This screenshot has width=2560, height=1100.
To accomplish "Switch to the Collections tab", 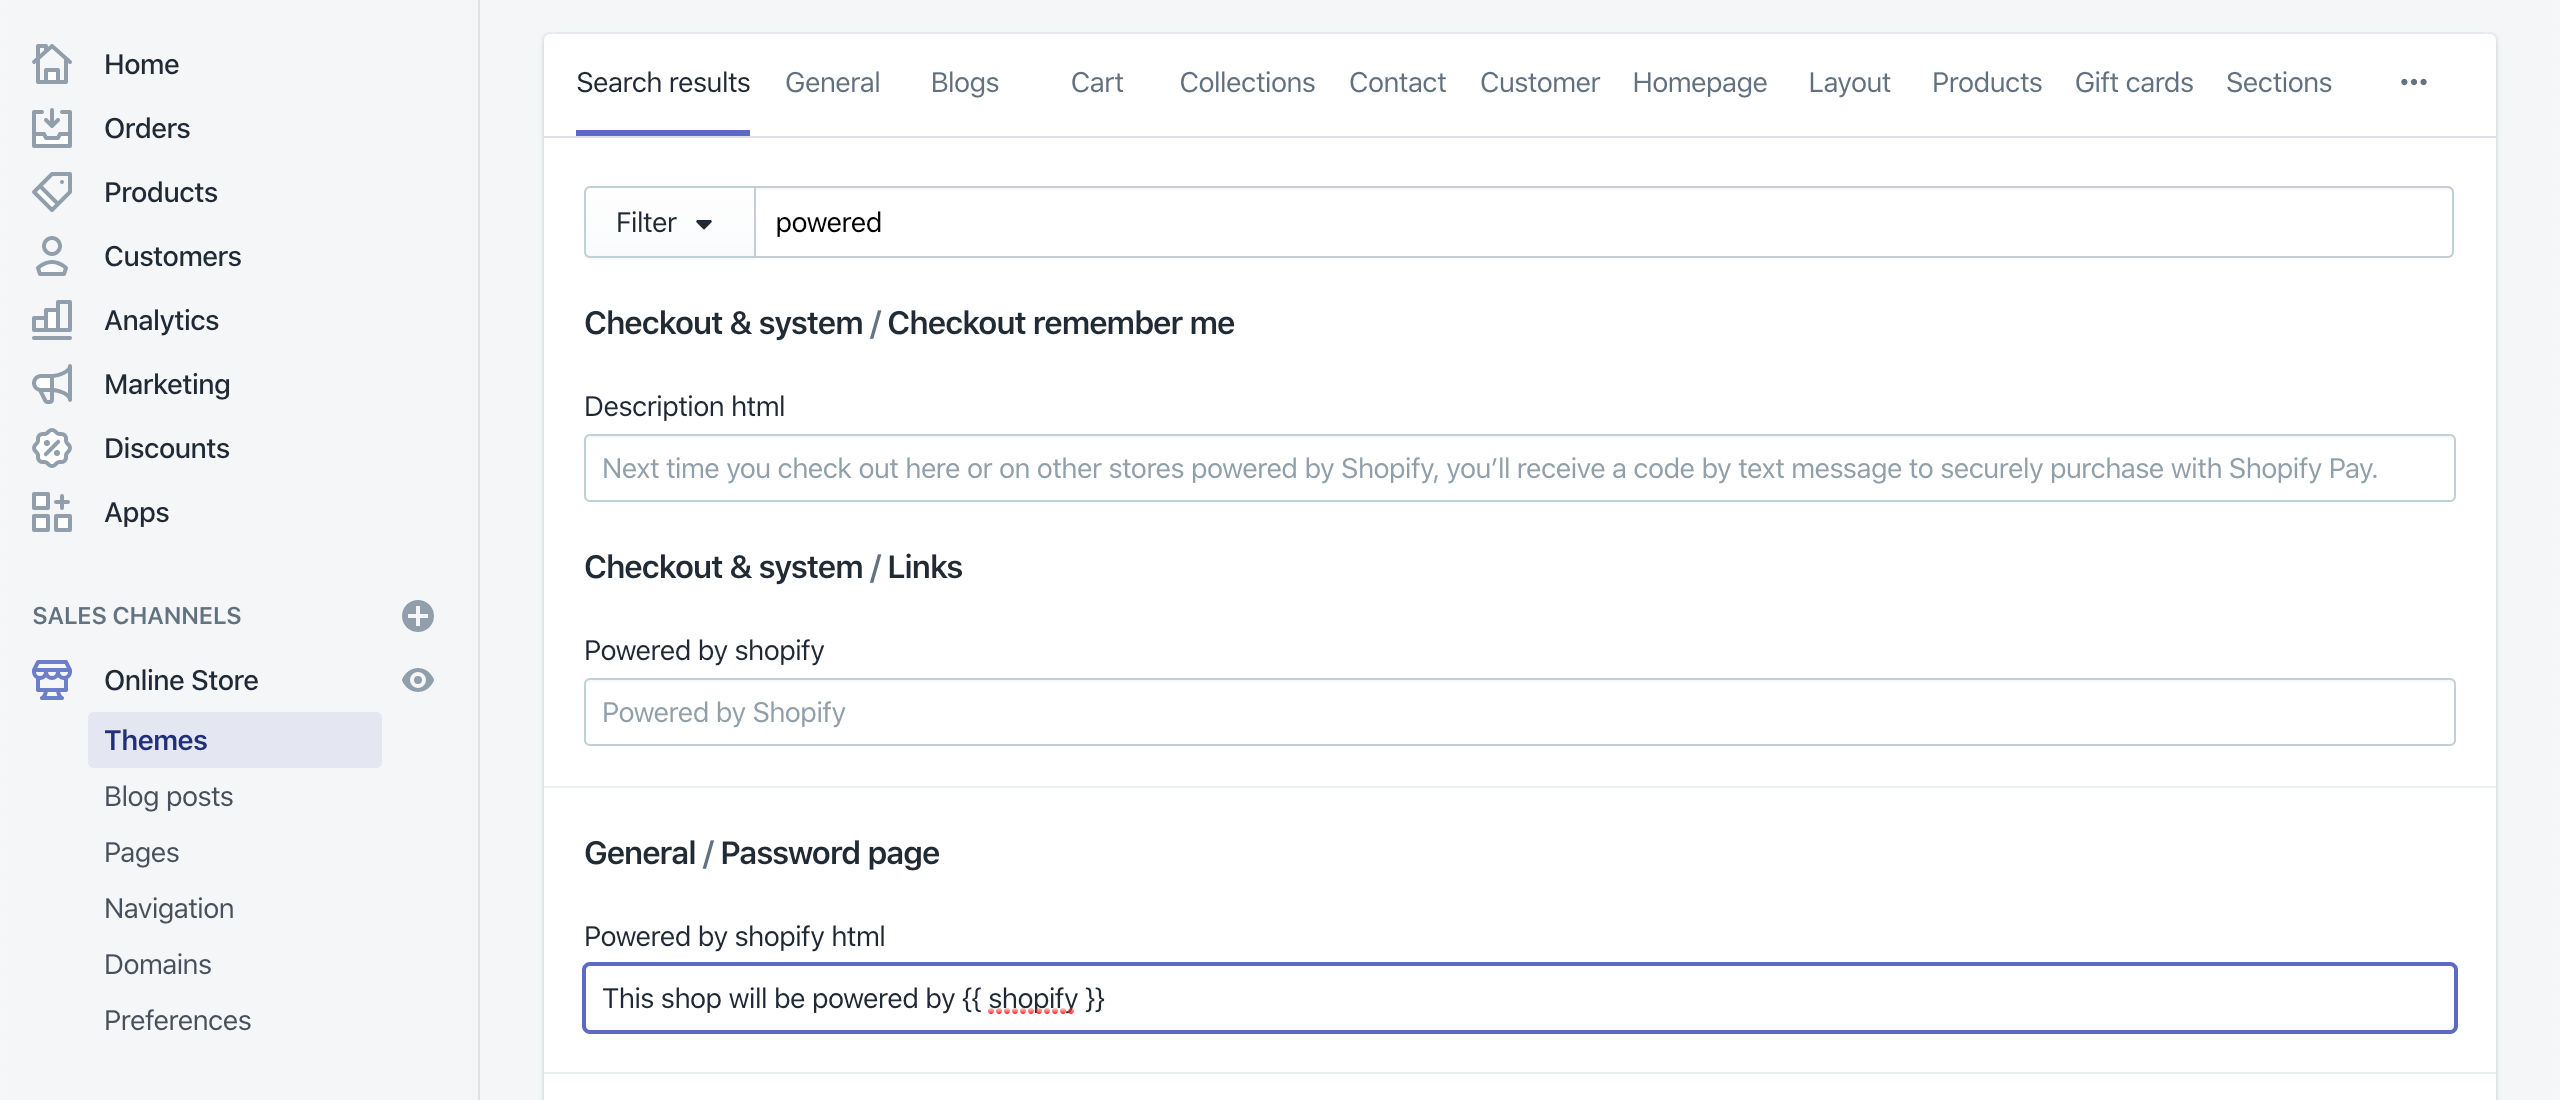I will tap(1246, 83).
